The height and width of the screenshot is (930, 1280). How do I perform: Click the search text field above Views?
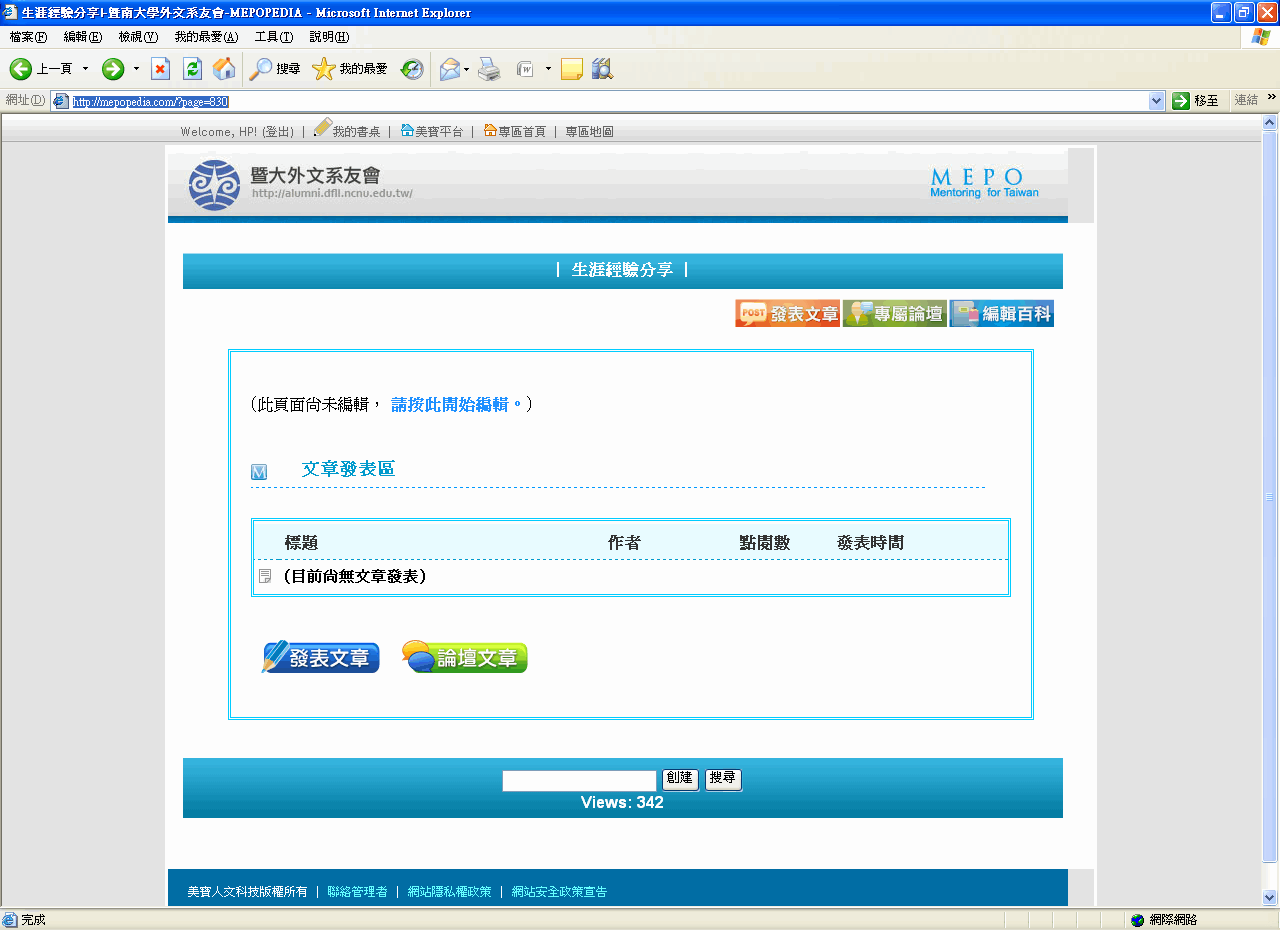click(579, 780)
